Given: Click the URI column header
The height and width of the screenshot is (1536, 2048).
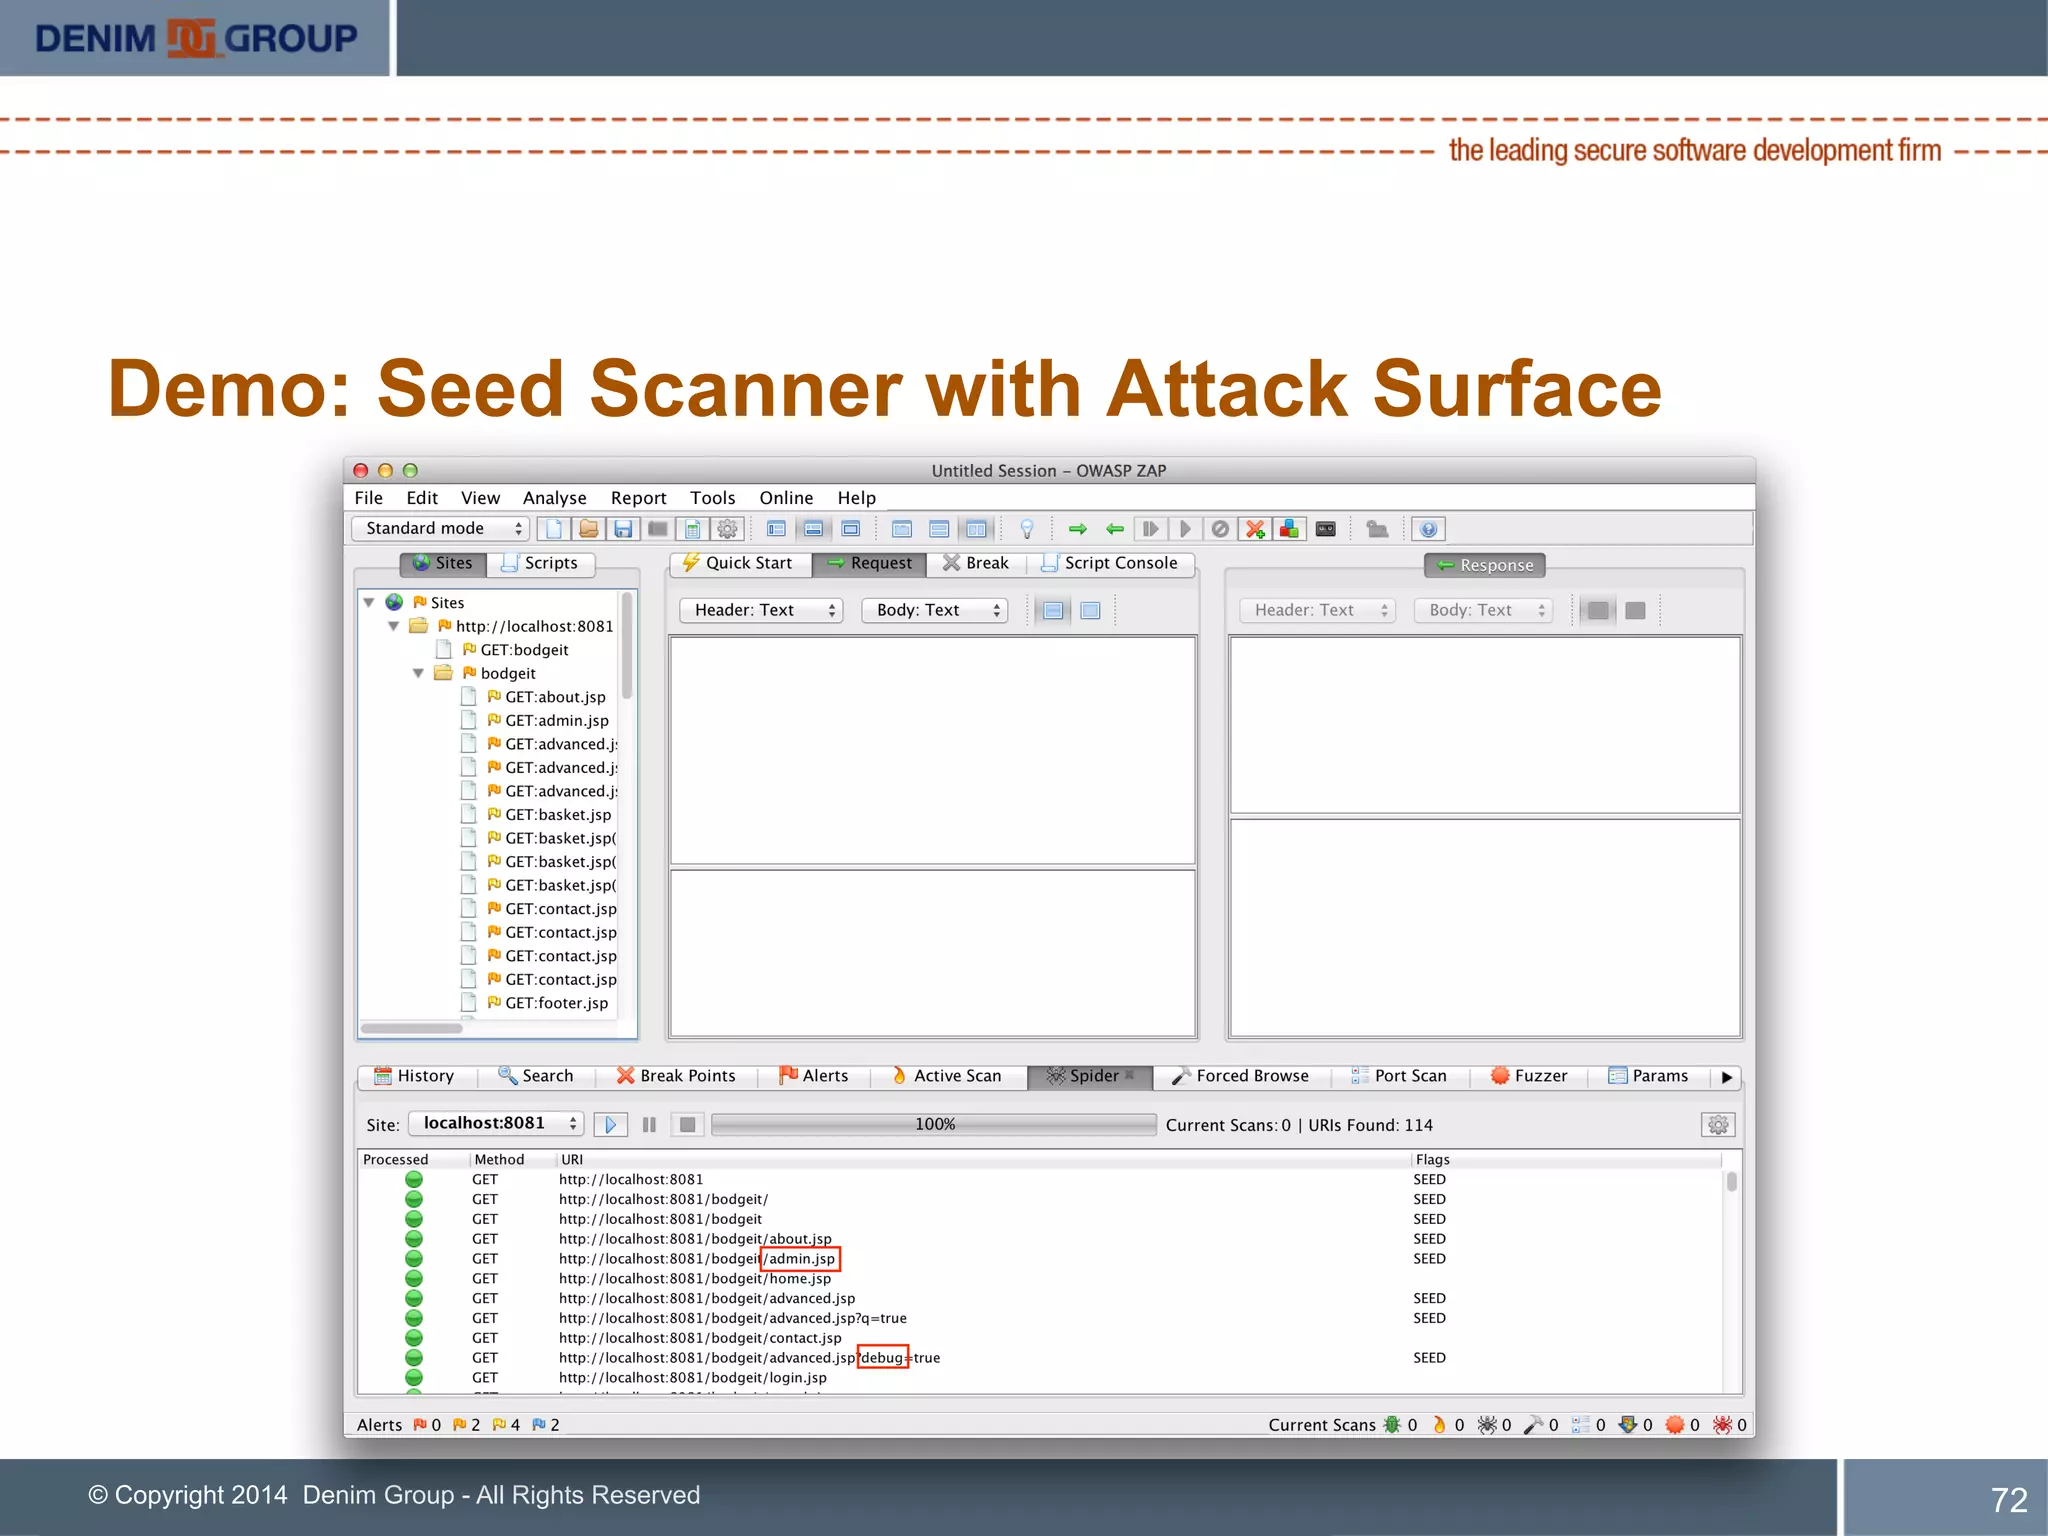Looking at the screenshot, I should pyautogui.click(x=983, y=1160).
